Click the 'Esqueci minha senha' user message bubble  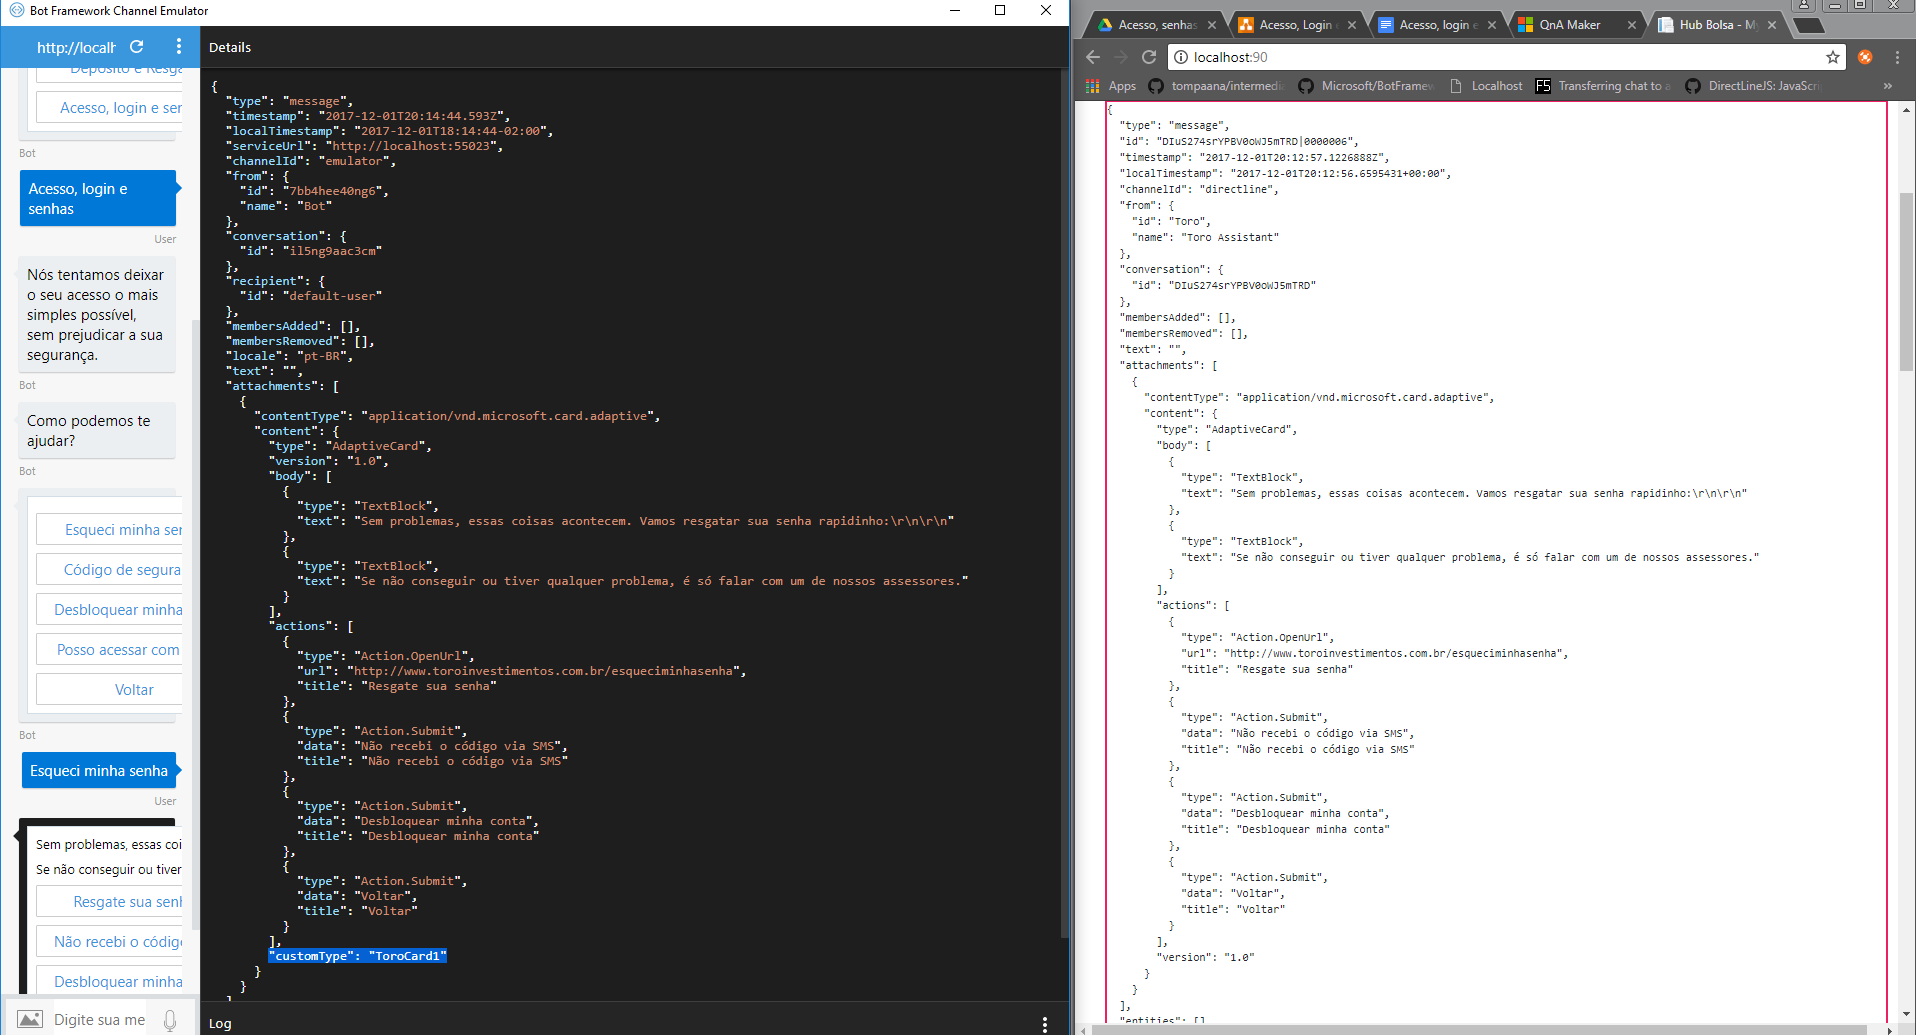[x=99, y=770]
